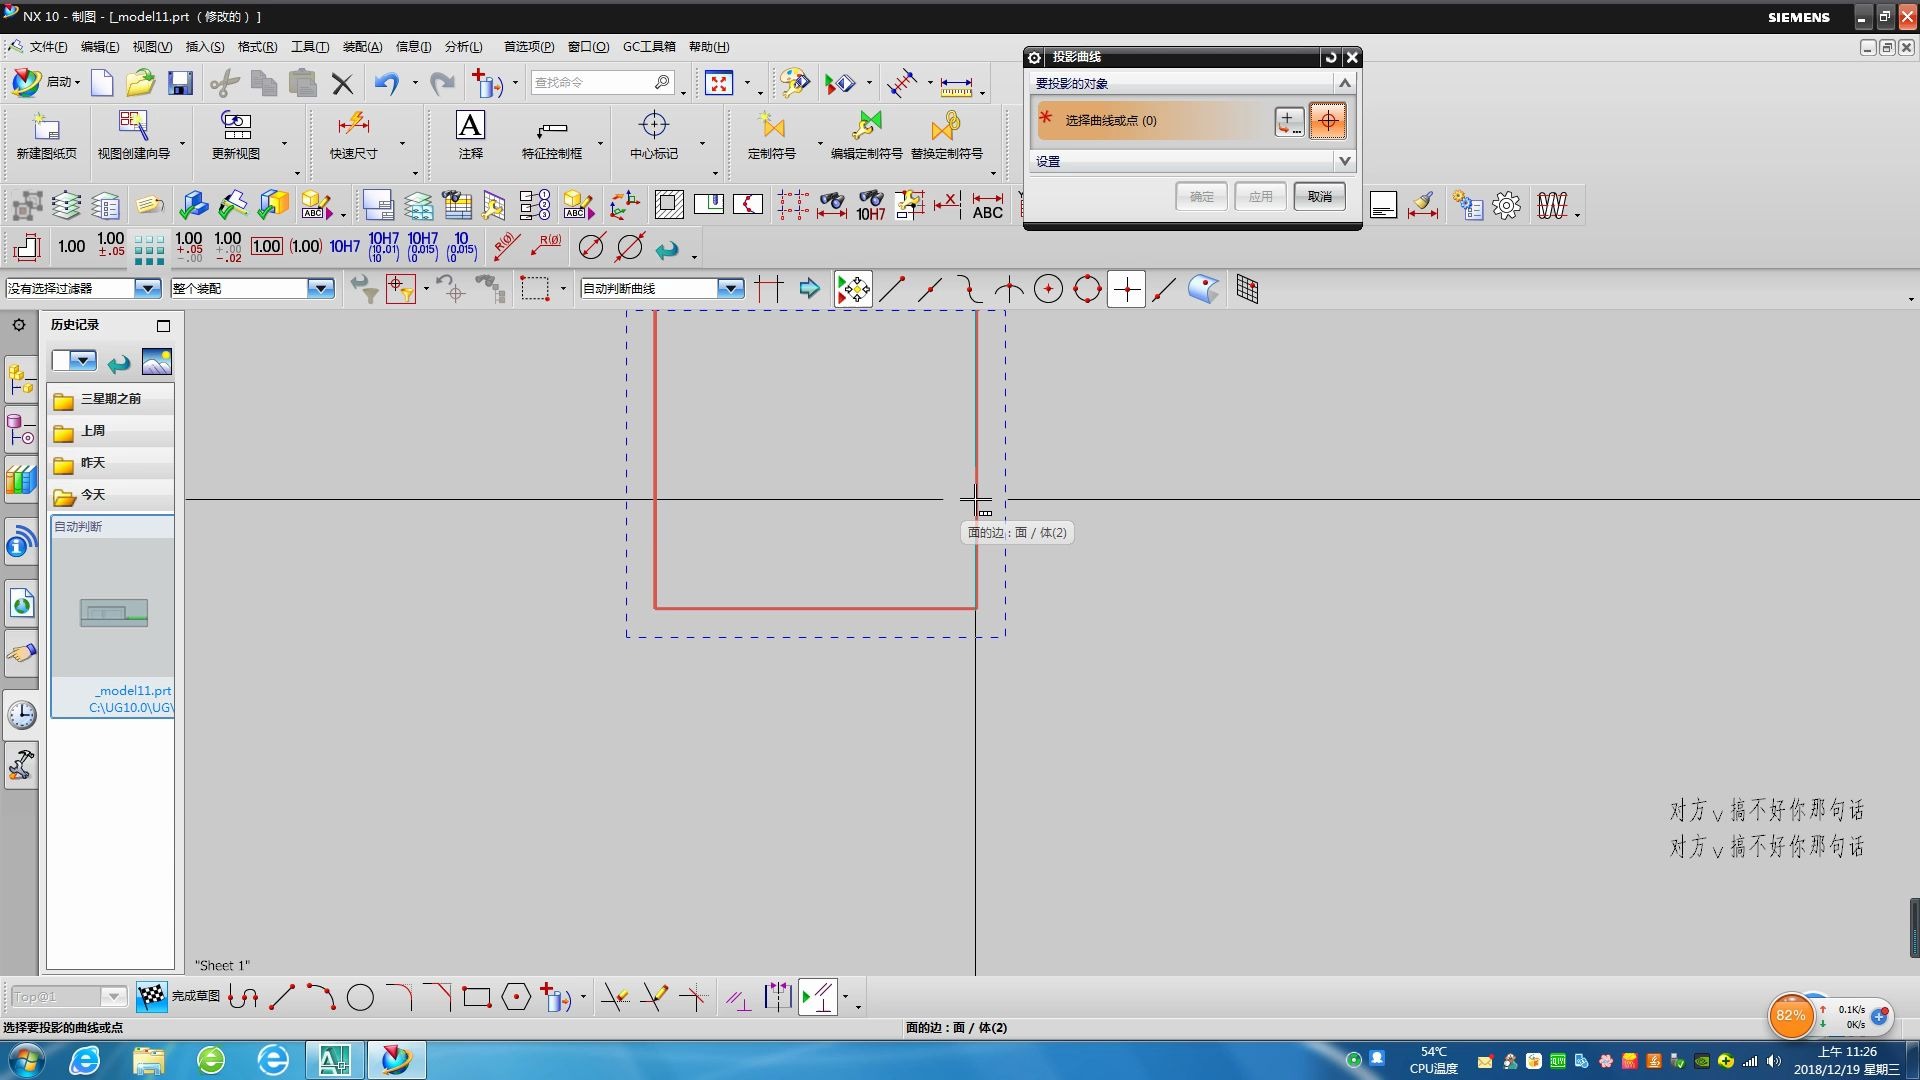
Task: Open the 编辑(E) menu
Action: [x=100, y=47]
